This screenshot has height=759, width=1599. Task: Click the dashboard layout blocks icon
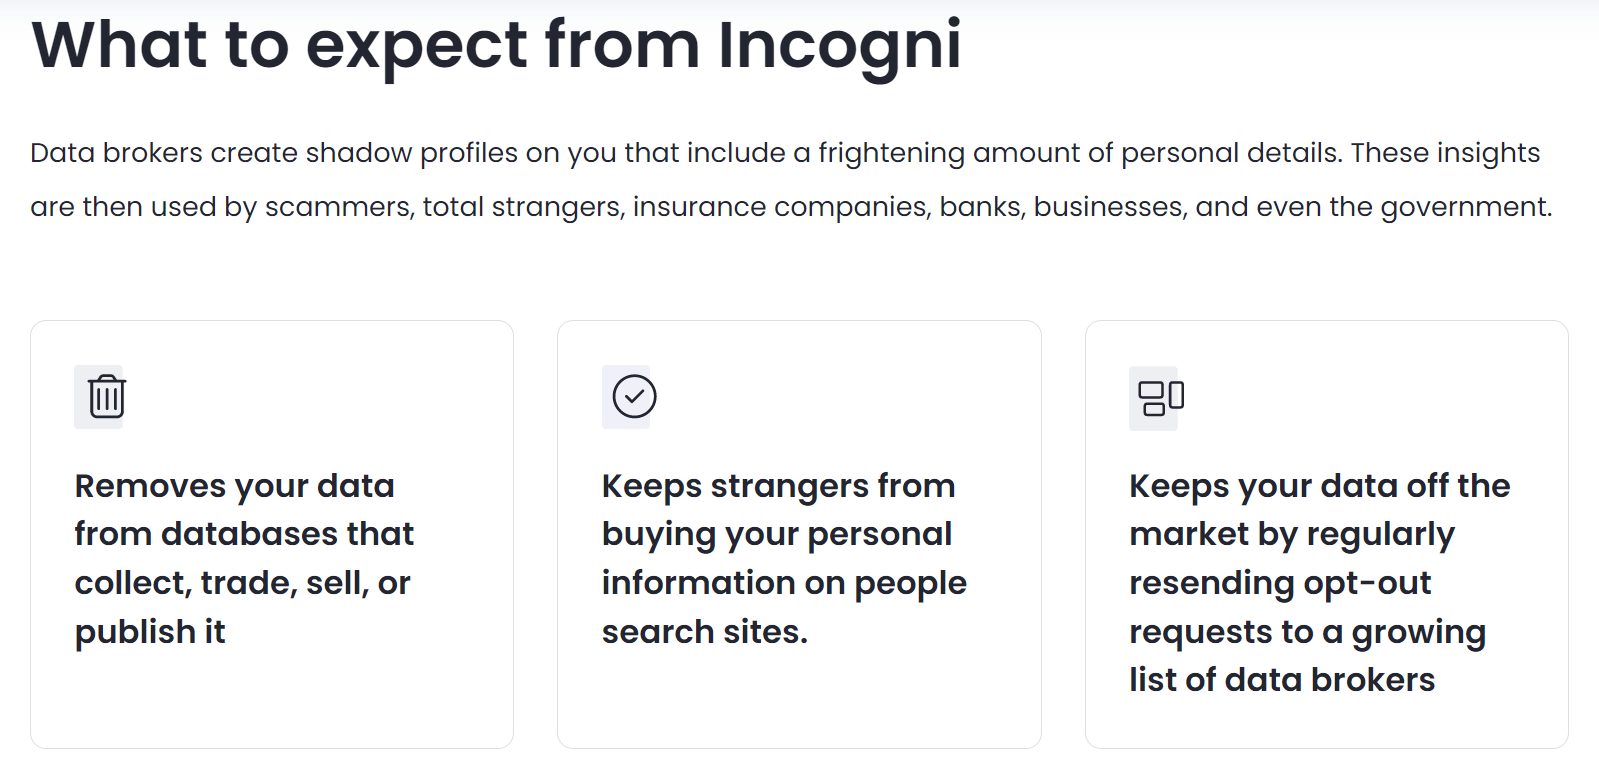1161,397
